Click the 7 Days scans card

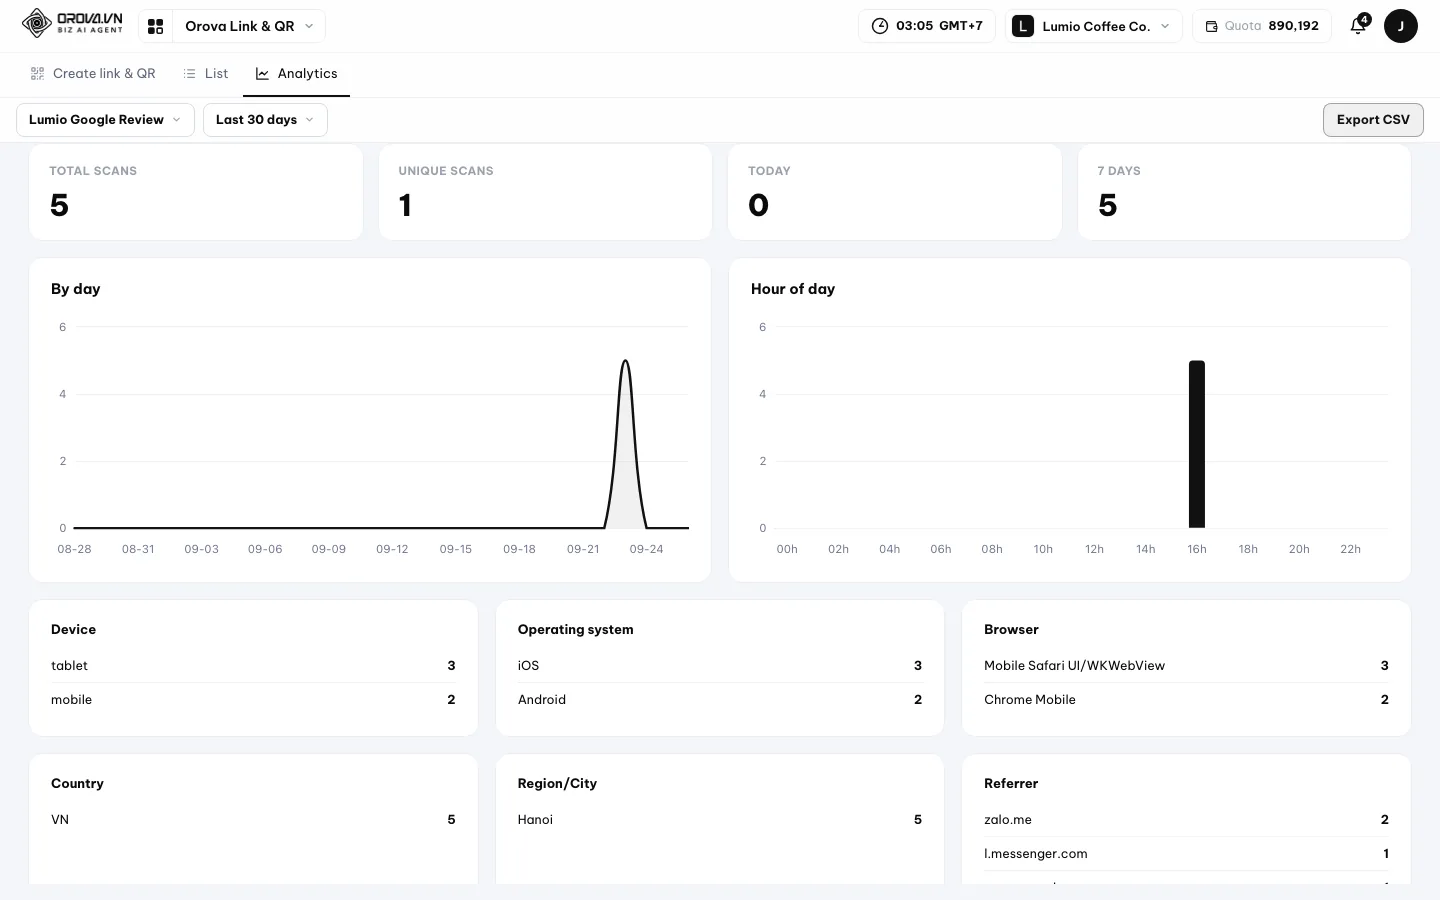pos(1244,192)
